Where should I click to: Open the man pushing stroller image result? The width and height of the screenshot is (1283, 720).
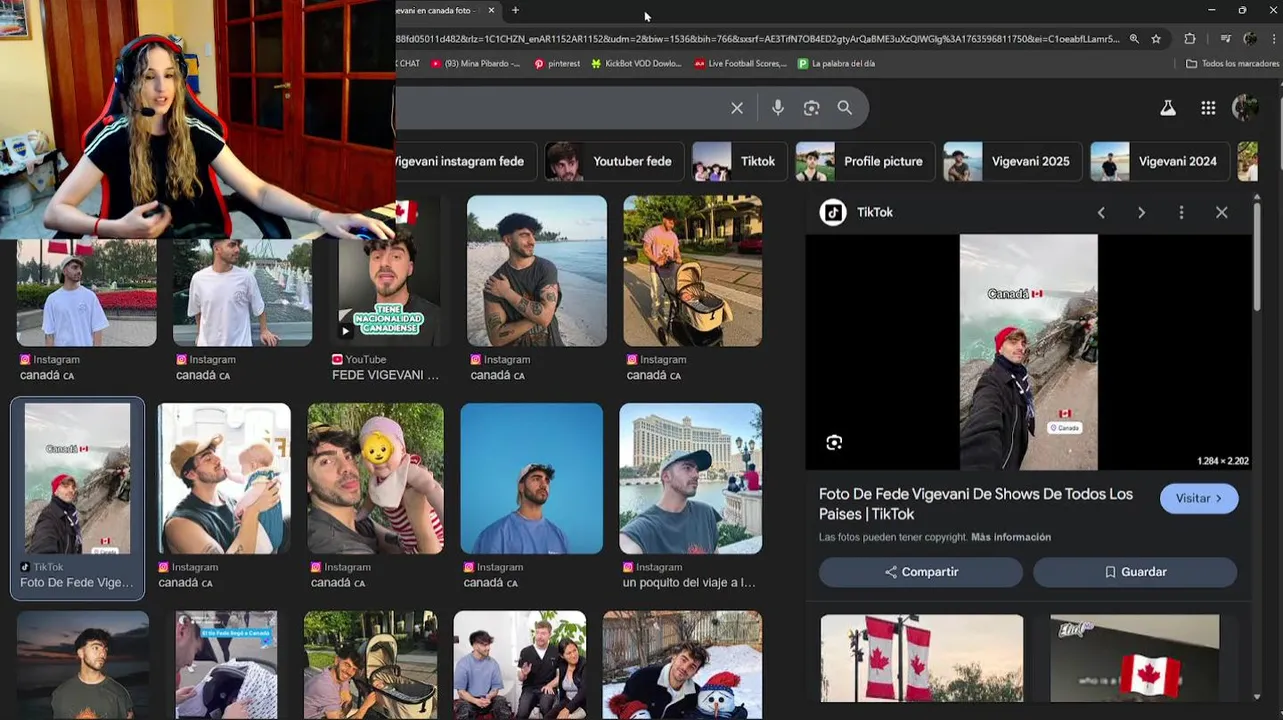(692, 271)
